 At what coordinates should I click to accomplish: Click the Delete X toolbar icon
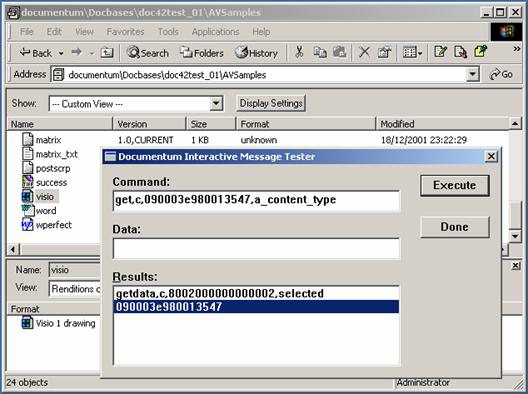364,52
